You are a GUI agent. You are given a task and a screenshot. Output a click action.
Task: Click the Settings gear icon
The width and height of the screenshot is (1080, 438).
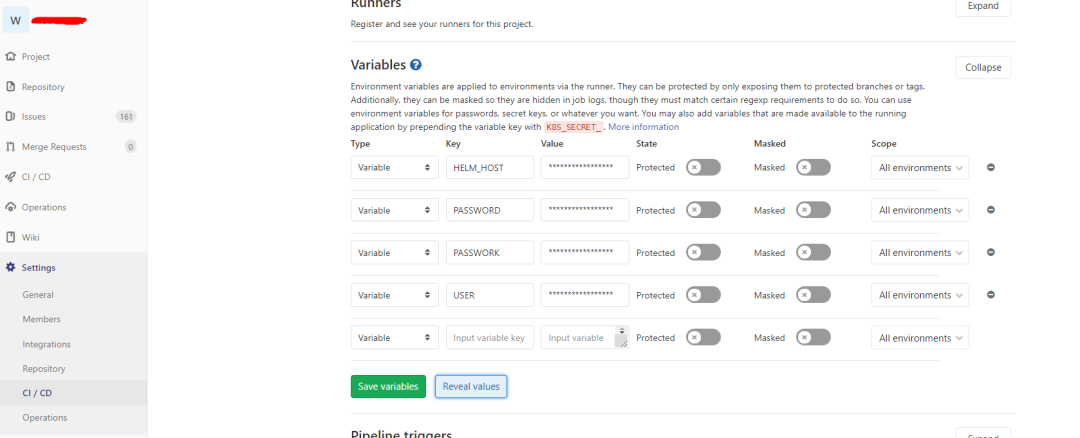click(x=10, y=268)
